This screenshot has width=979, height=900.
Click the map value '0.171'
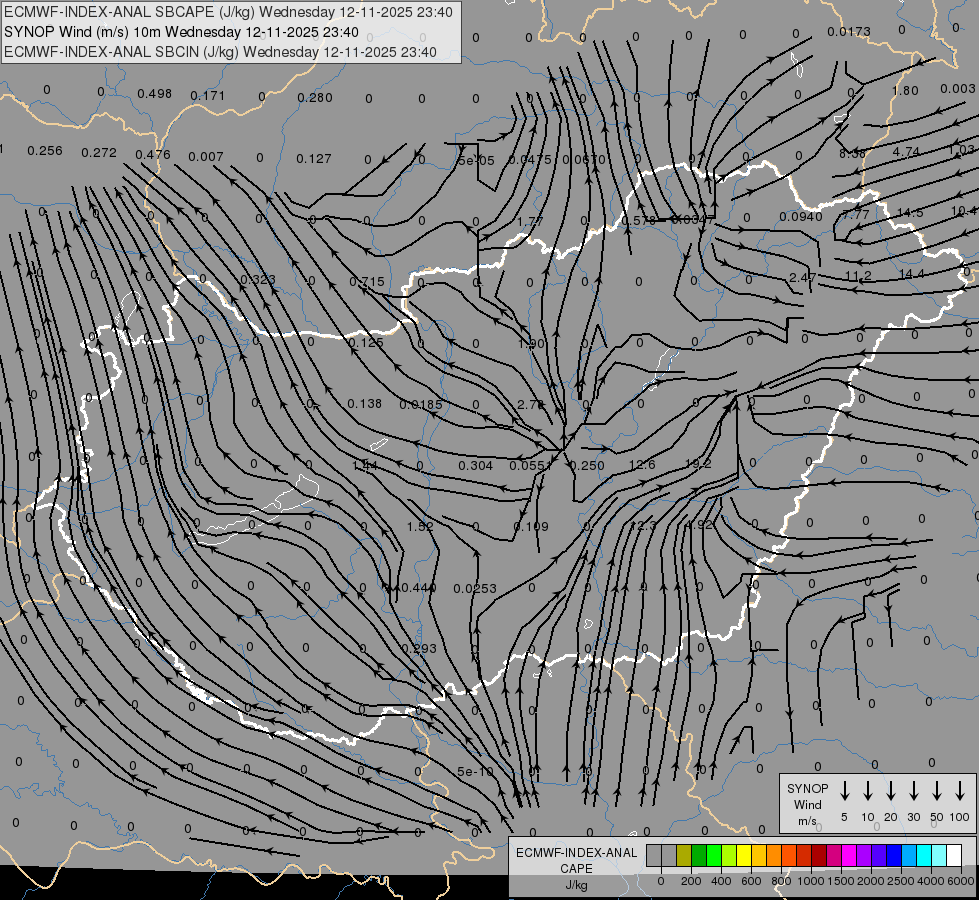207,96
